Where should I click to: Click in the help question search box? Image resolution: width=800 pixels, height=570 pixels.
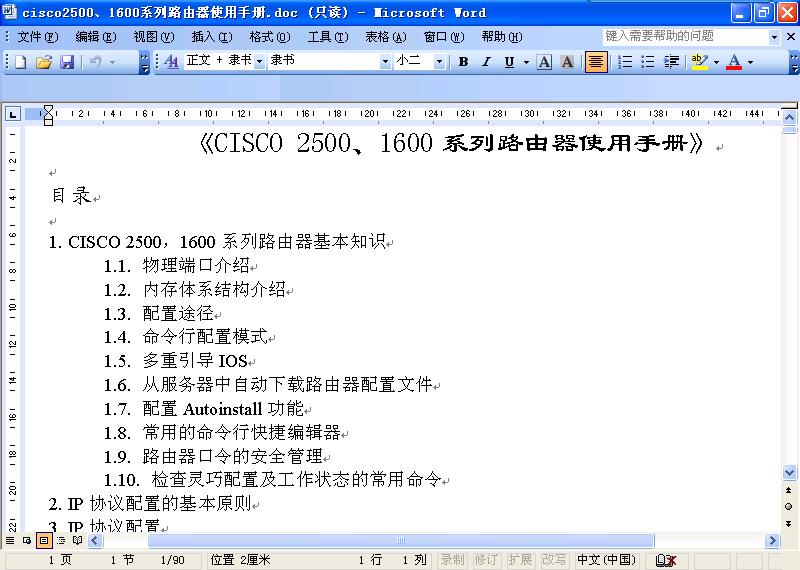[x=685, y=36]
